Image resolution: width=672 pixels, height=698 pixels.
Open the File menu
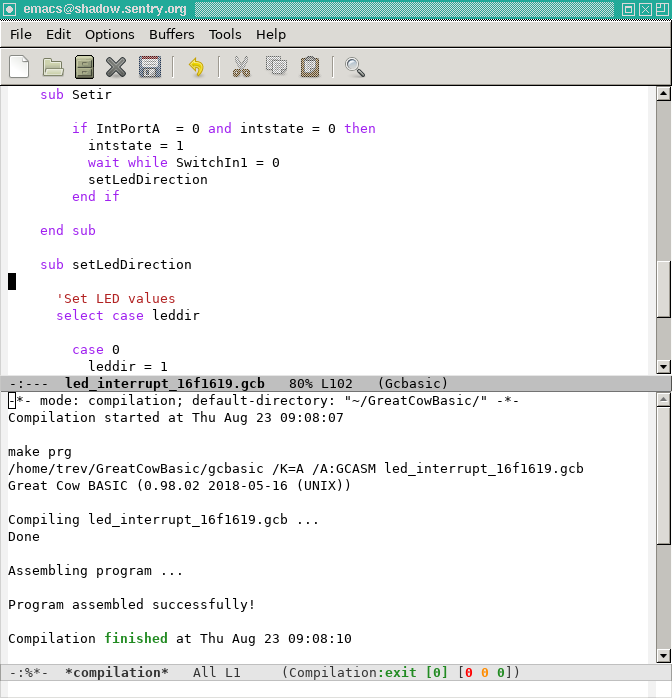pos(21,34)
